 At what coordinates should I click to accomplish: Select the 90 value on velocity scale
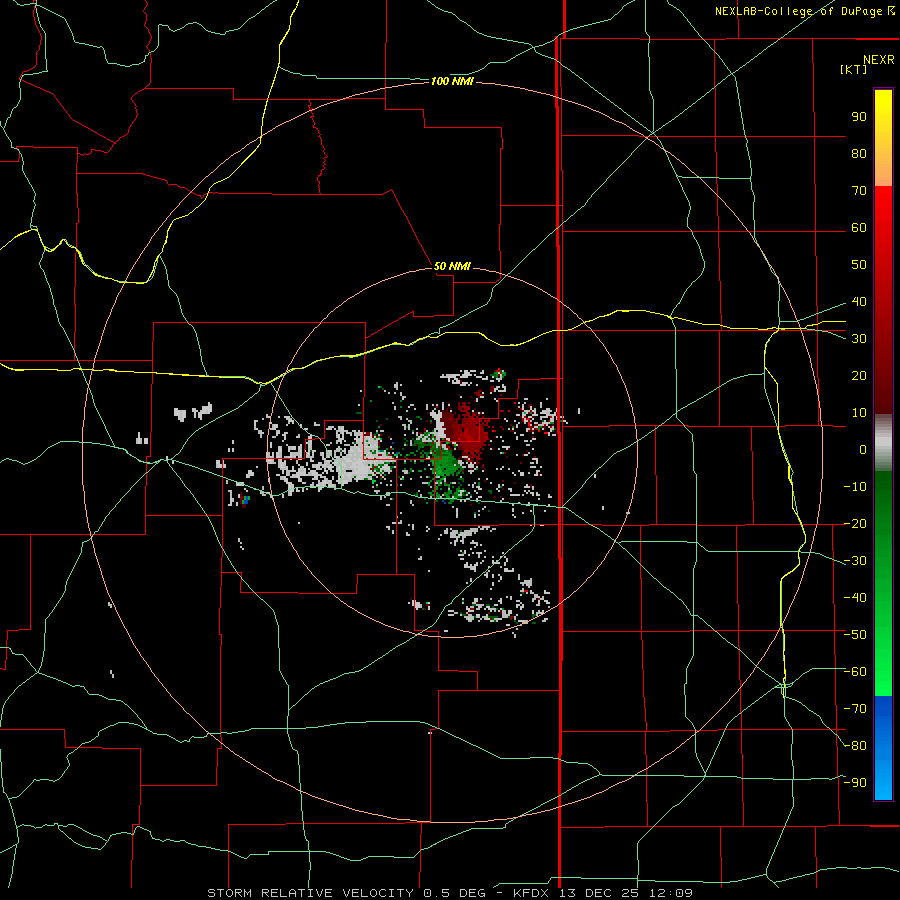pyautogui.click(x=859, y=117)
